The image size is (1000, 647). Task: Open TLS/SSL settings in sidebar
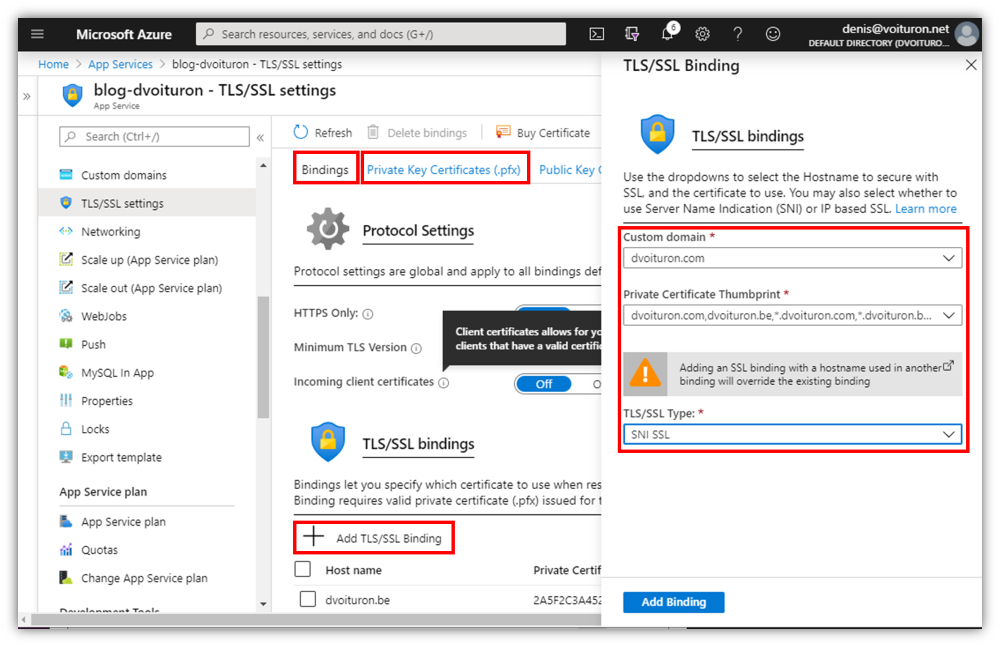pyautogui.click(x=122, y=203)
